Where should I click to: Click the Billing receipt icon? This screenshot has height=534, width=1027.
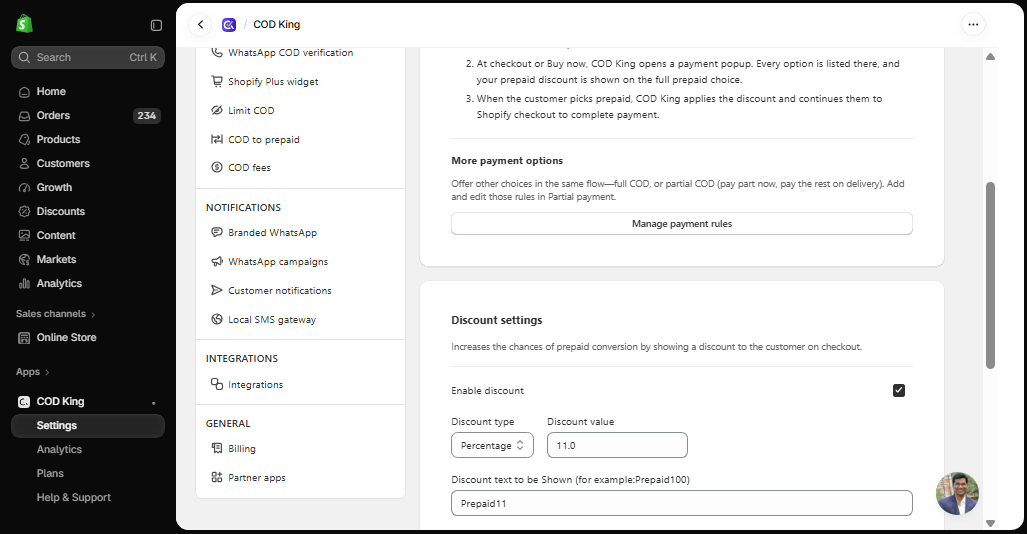coord(217,448)
